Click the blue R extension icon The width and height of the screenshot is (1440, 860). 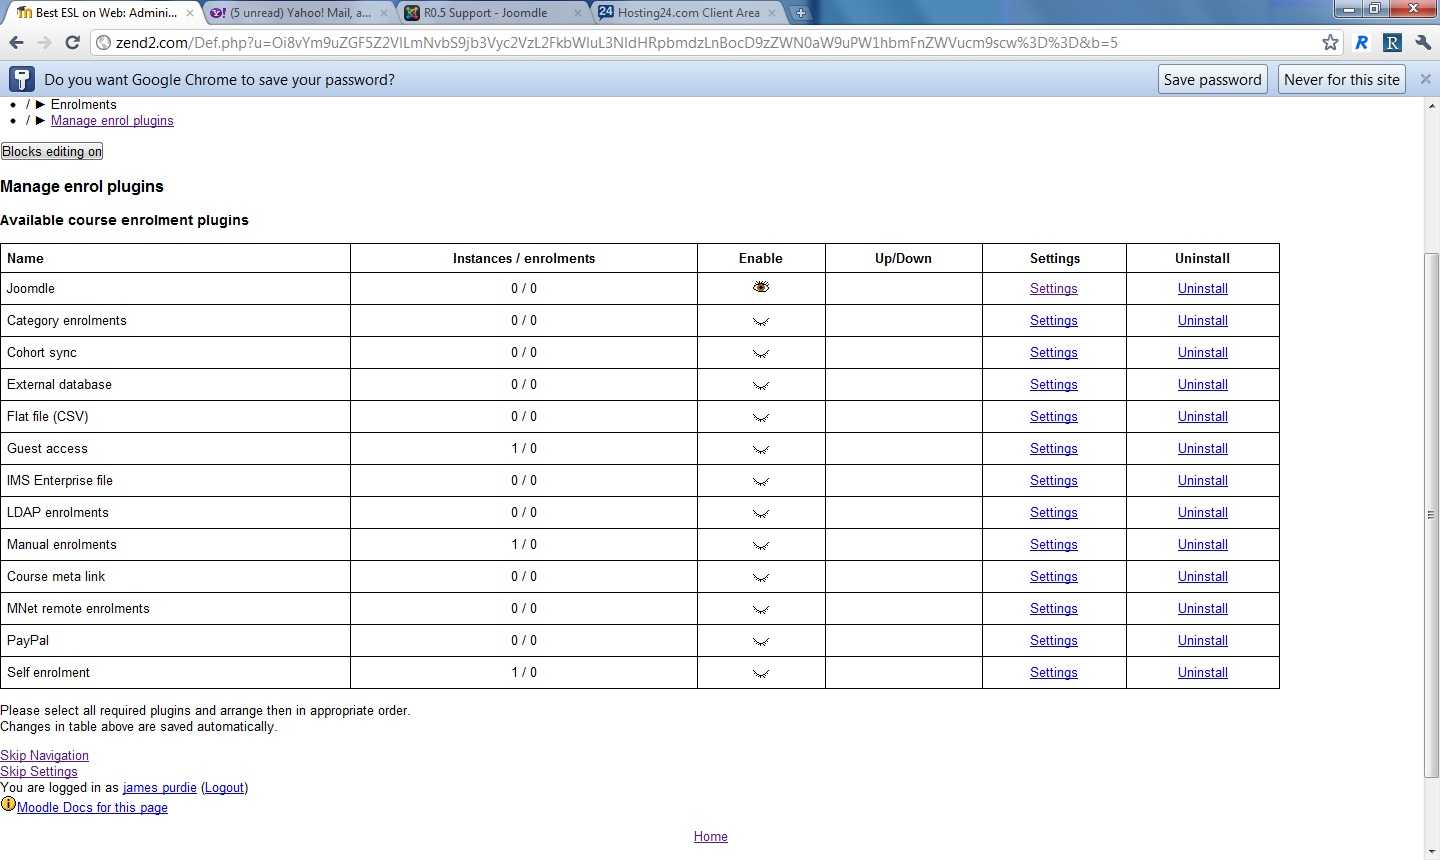pos(1361,42)
